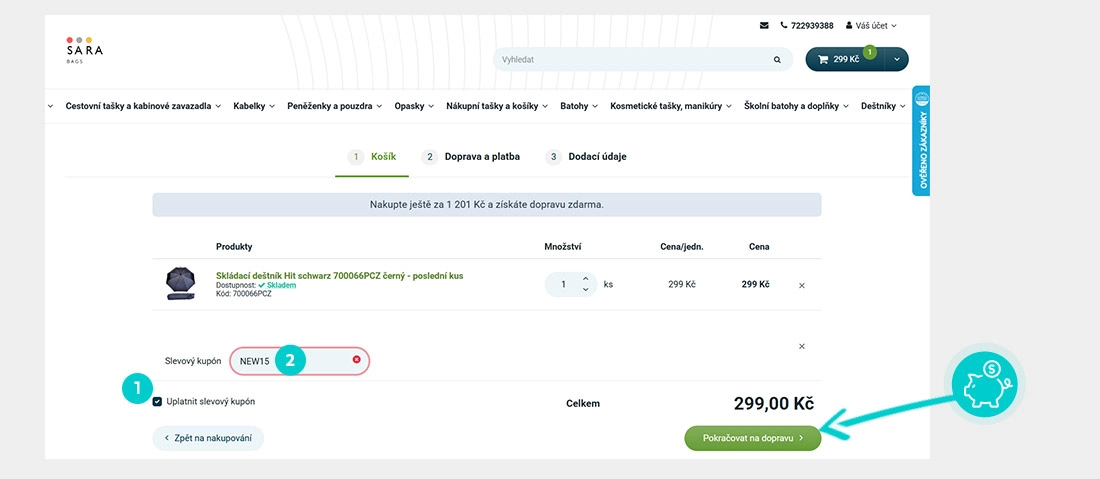The image size is (1100, 479).
Task: Open the Váš účet account menu
Action: click(x=871, y=25)
